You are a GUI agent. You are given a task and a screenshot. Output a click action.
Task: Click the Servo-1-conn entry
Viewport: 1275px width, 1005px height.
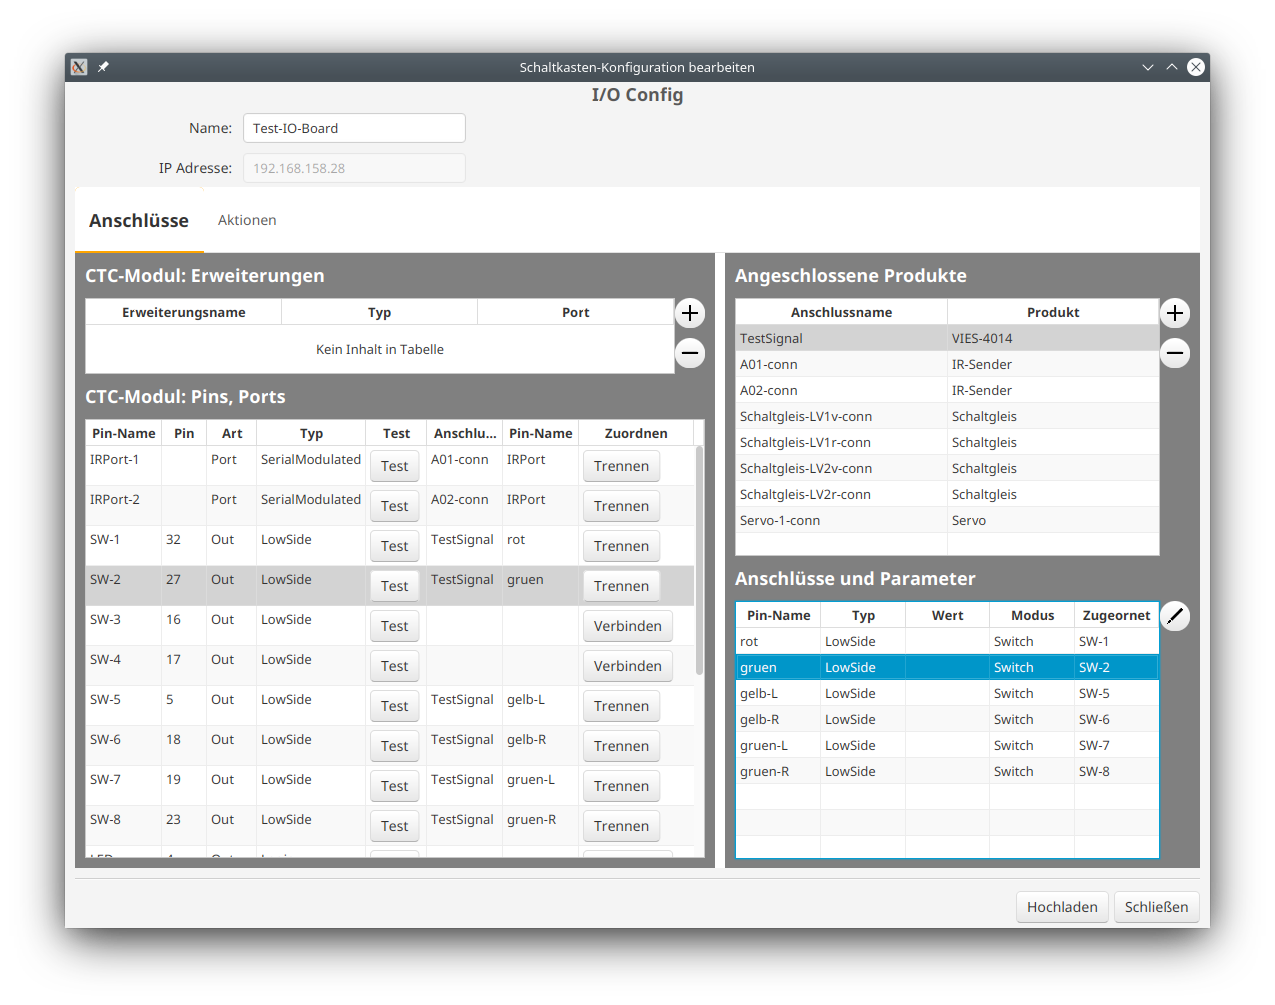point(840,520)
